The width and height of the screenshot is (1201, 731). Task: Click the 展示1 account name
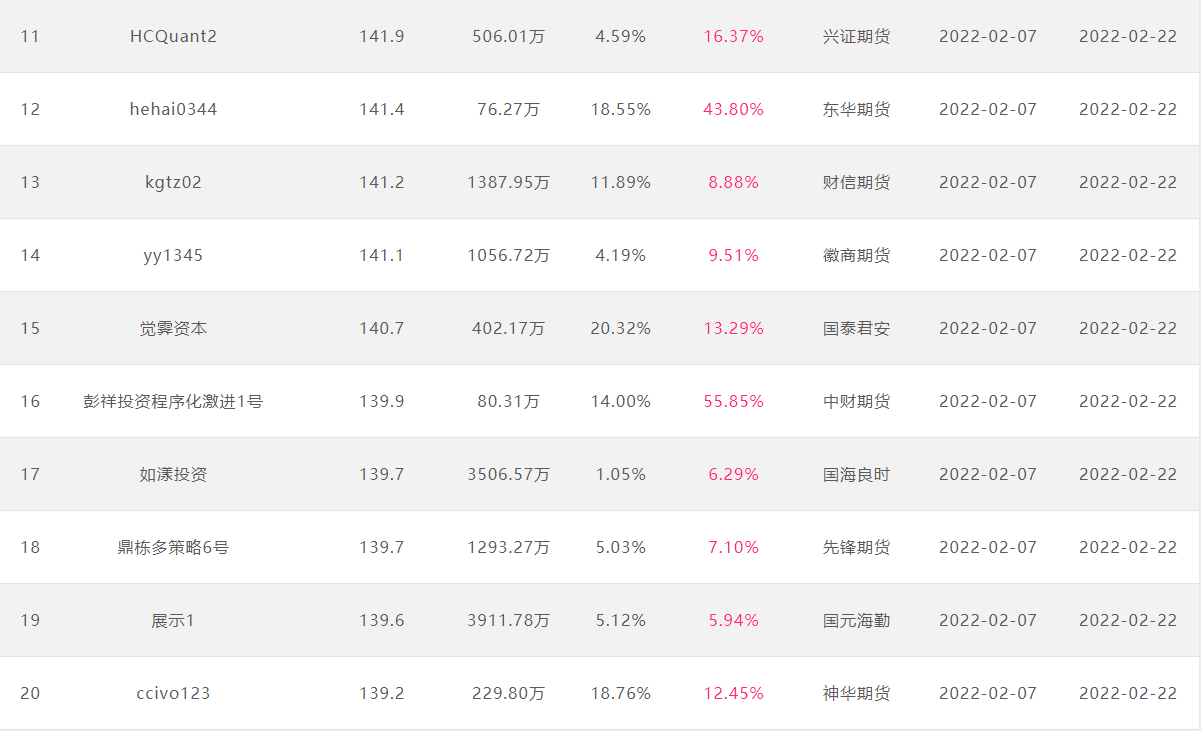tap(173, 620)
